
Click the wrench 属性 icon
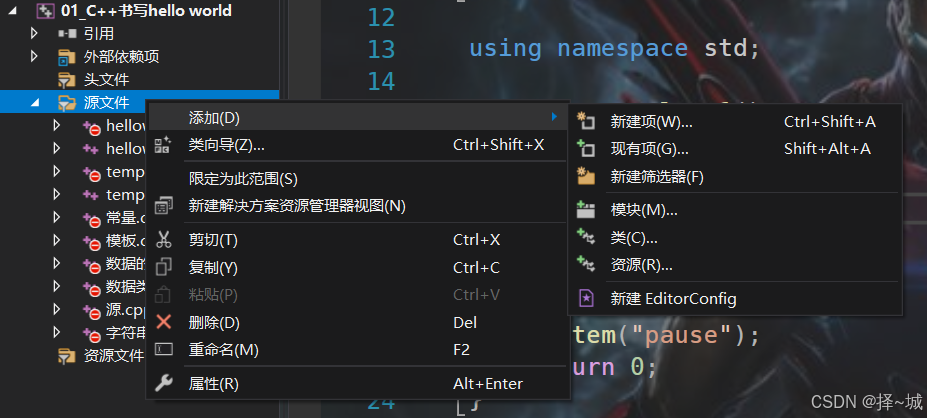tap(163, 384)
